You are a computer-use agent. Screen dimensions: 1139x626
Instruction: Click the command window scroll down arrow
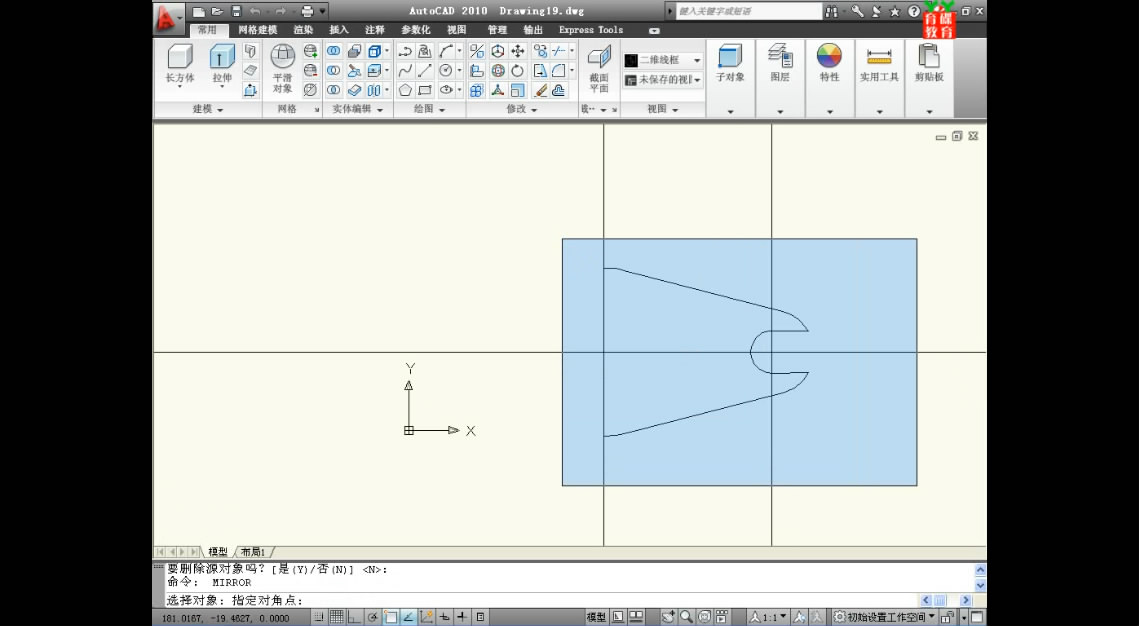coord(980,585)
